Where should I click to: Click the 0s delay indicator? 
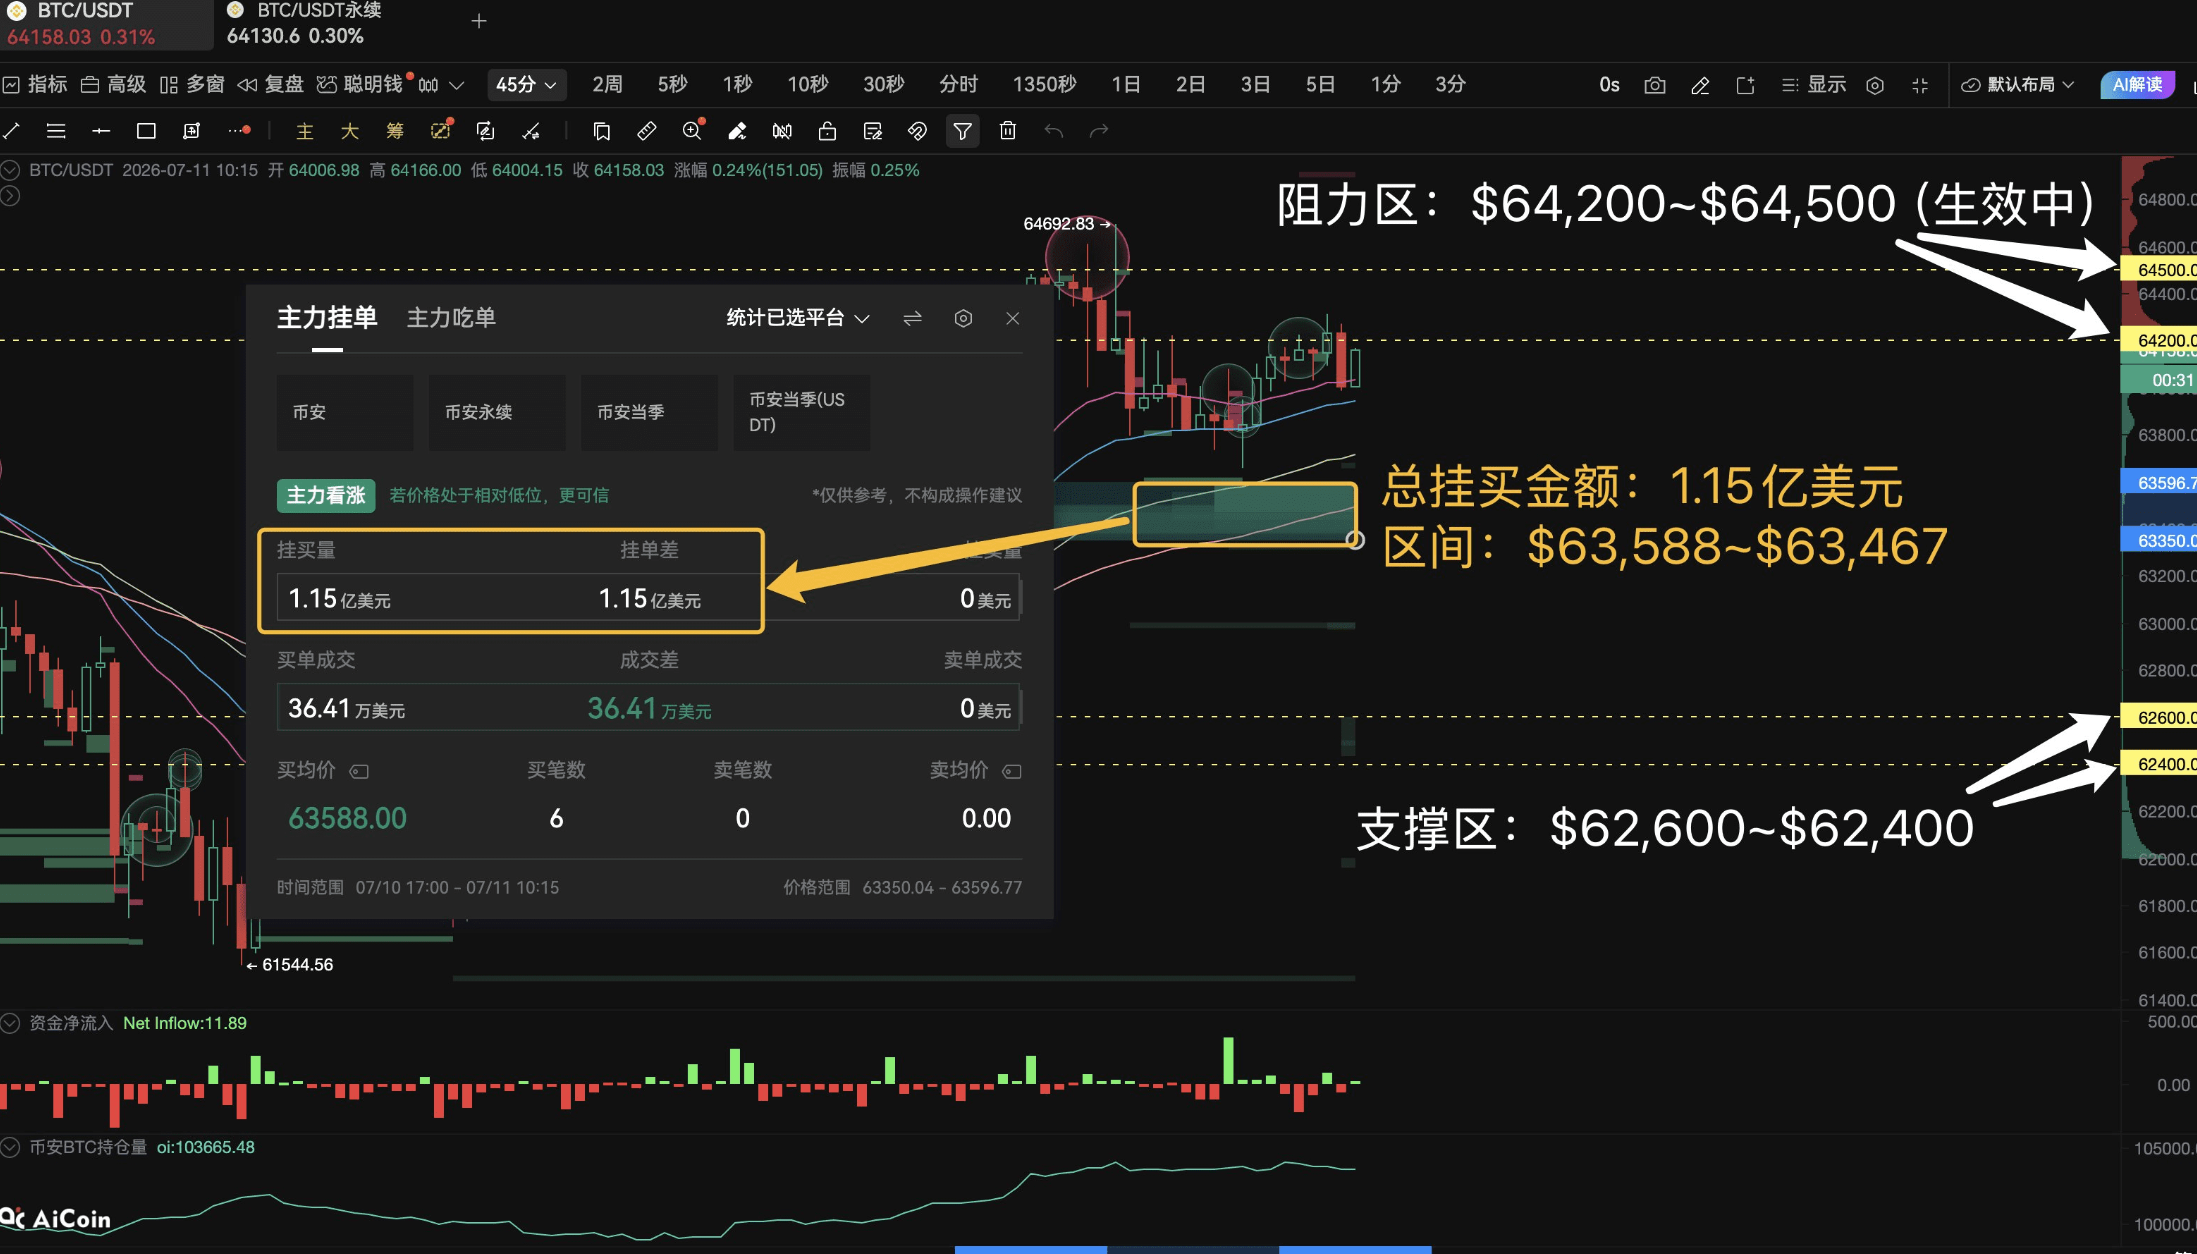tap(1609, 85)
